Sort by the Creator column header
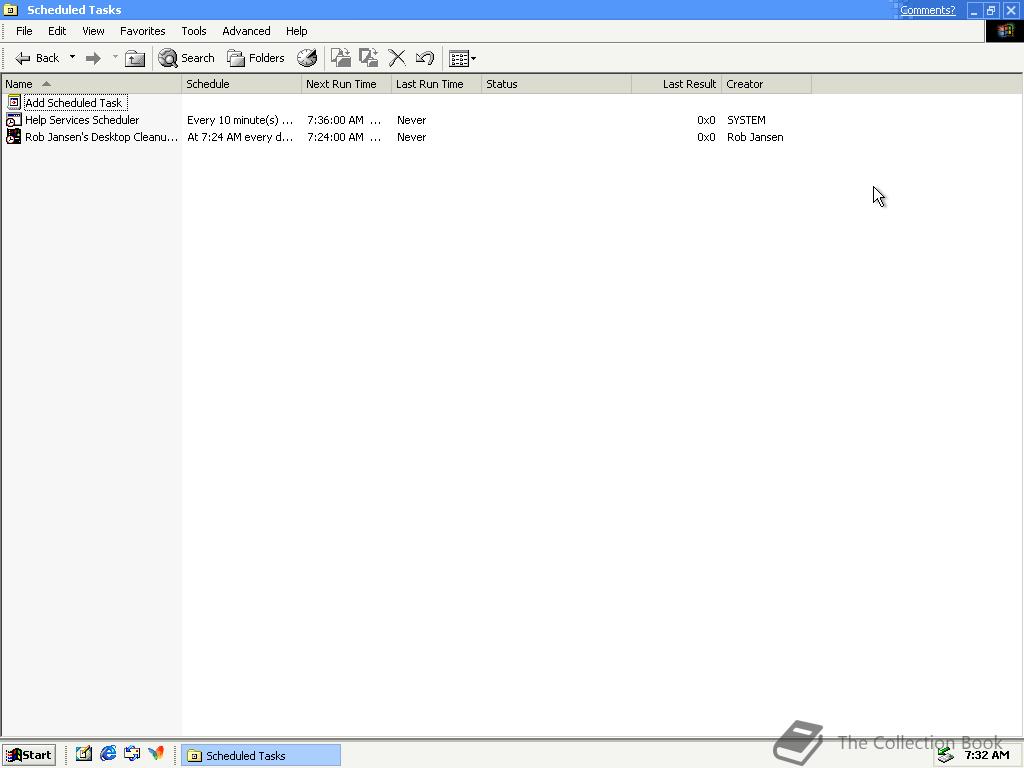 pos(767,84)
